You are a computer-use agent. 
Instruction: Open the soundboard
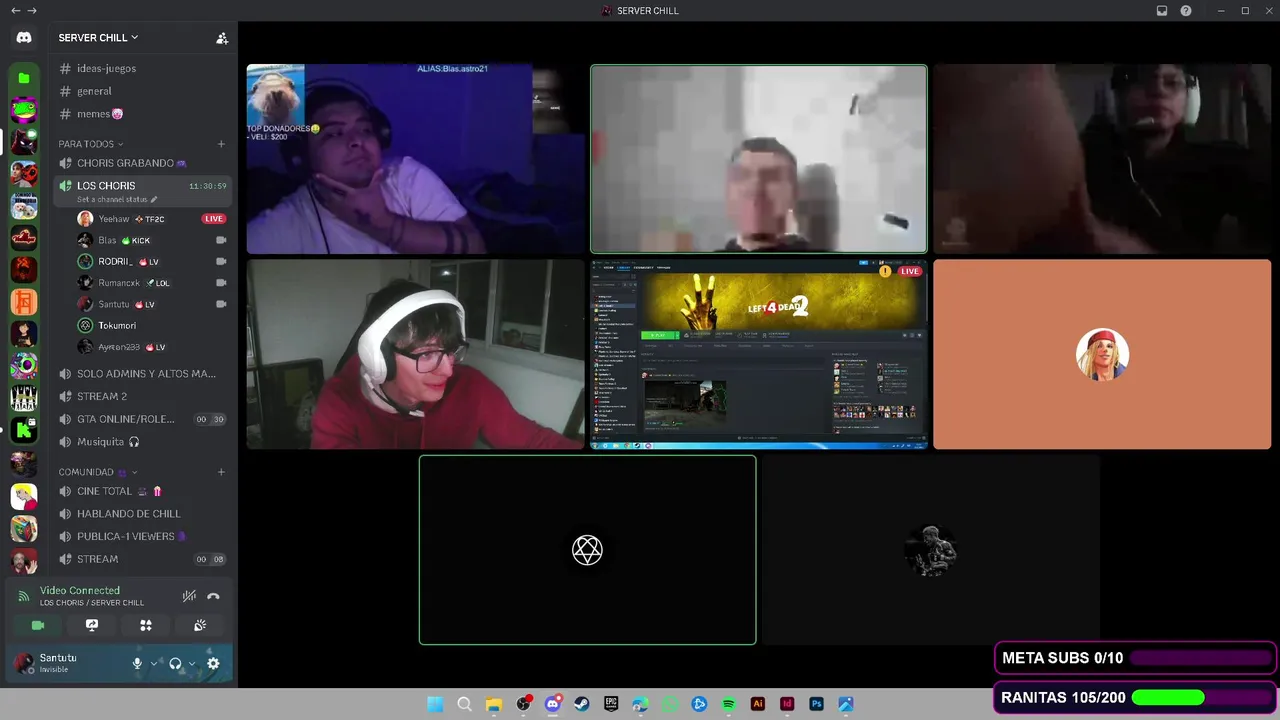[200, 625]
